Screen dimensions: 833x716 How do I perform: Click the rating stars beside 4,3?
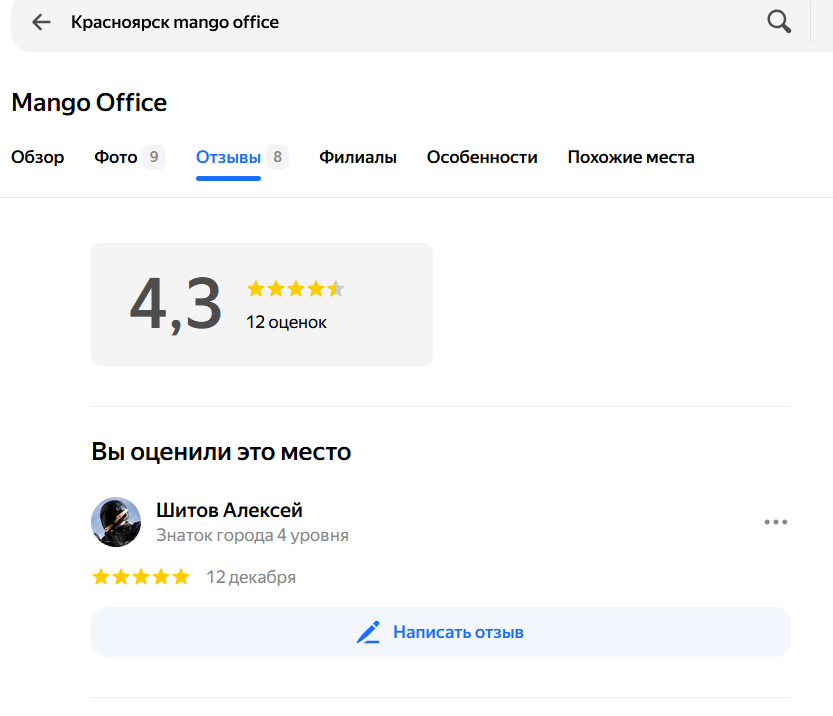295,289
